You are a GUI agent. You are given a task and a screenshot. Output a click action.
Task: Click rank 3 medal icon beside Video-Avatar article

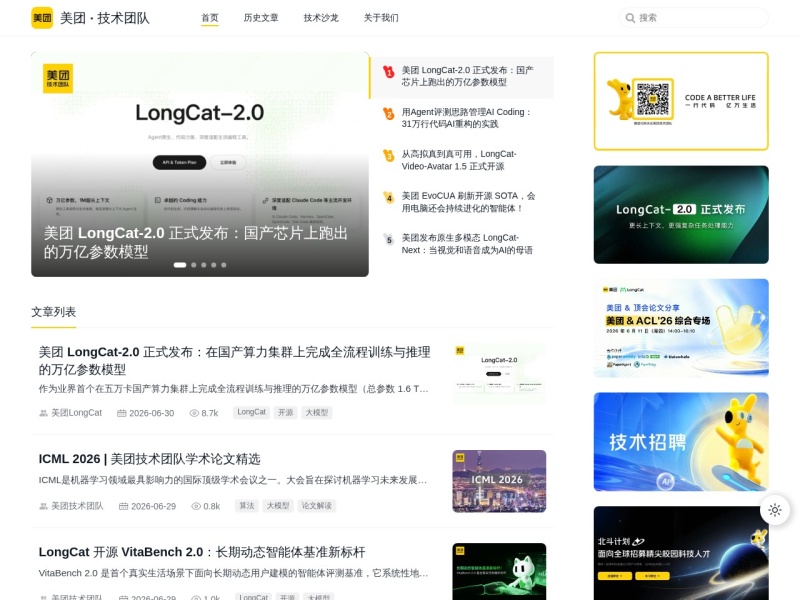(x=389, y=156)
